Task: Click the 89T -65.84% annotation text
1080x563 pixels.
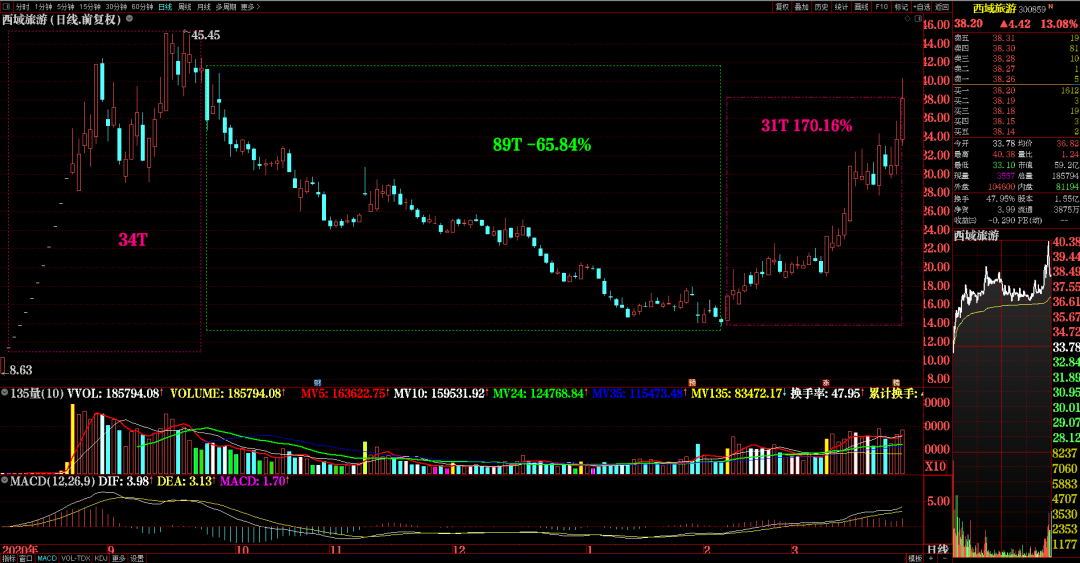Action: 542,145
